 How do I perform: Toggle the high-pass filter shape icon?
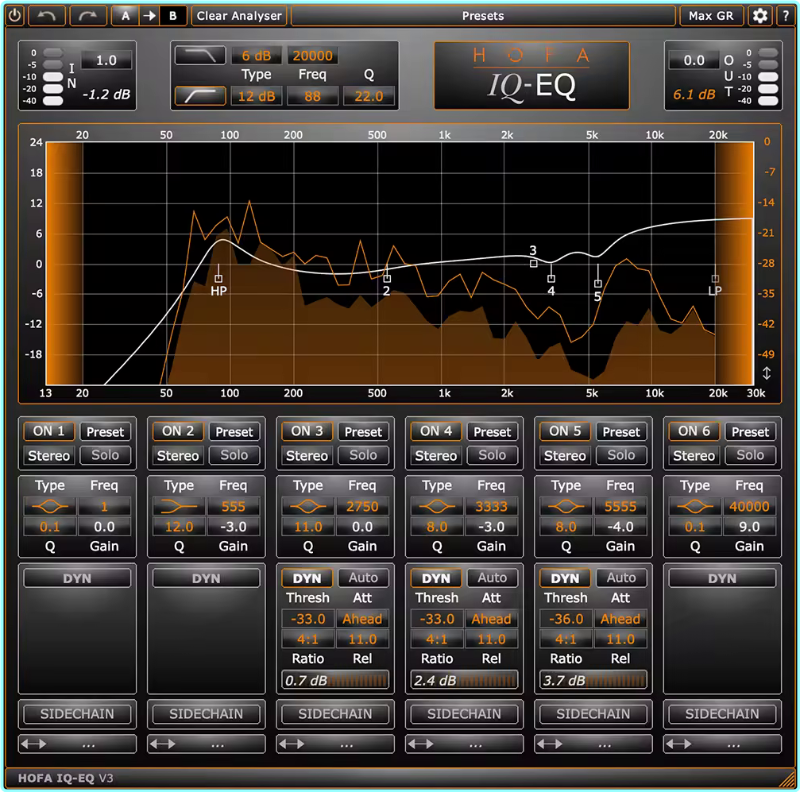[200, 96]
